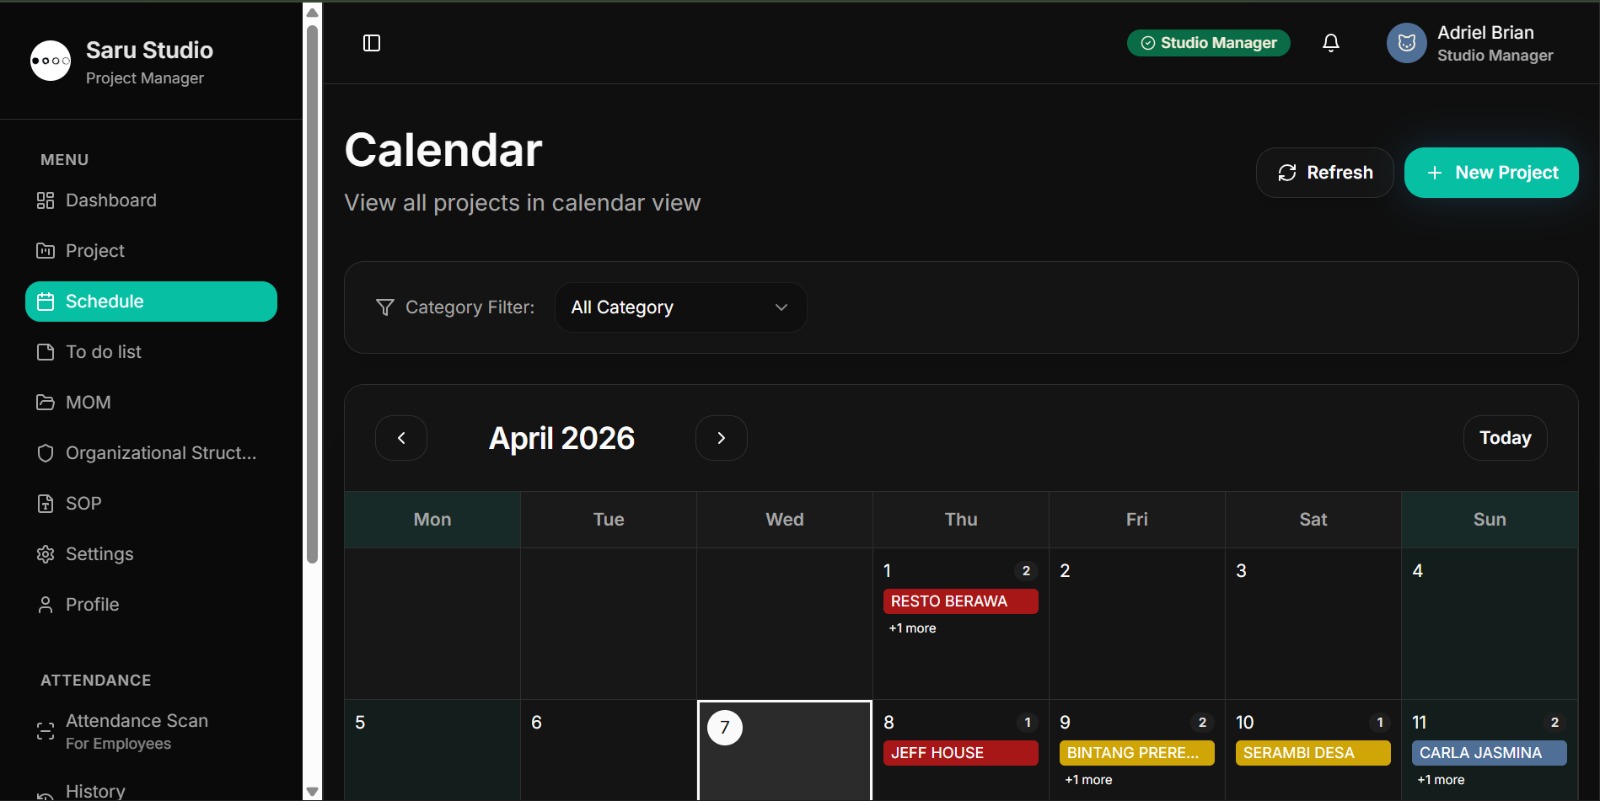Click the Refresh button

click(1325, 173)
